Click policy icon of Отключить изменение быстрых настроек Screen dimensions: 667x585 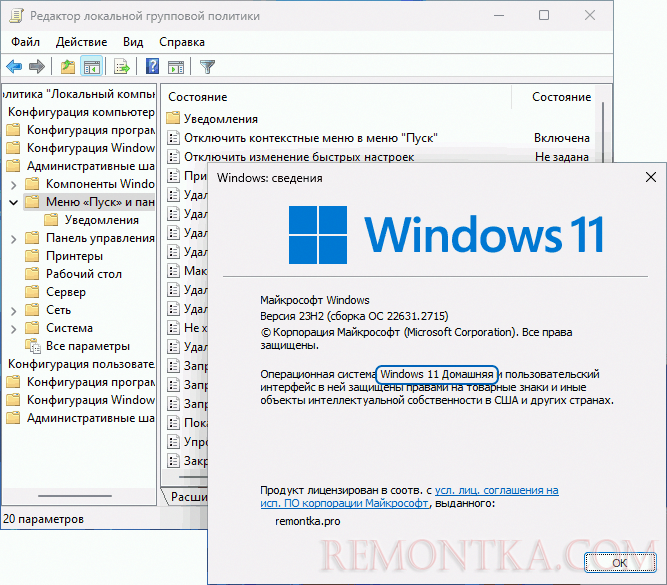click(173, 157)
